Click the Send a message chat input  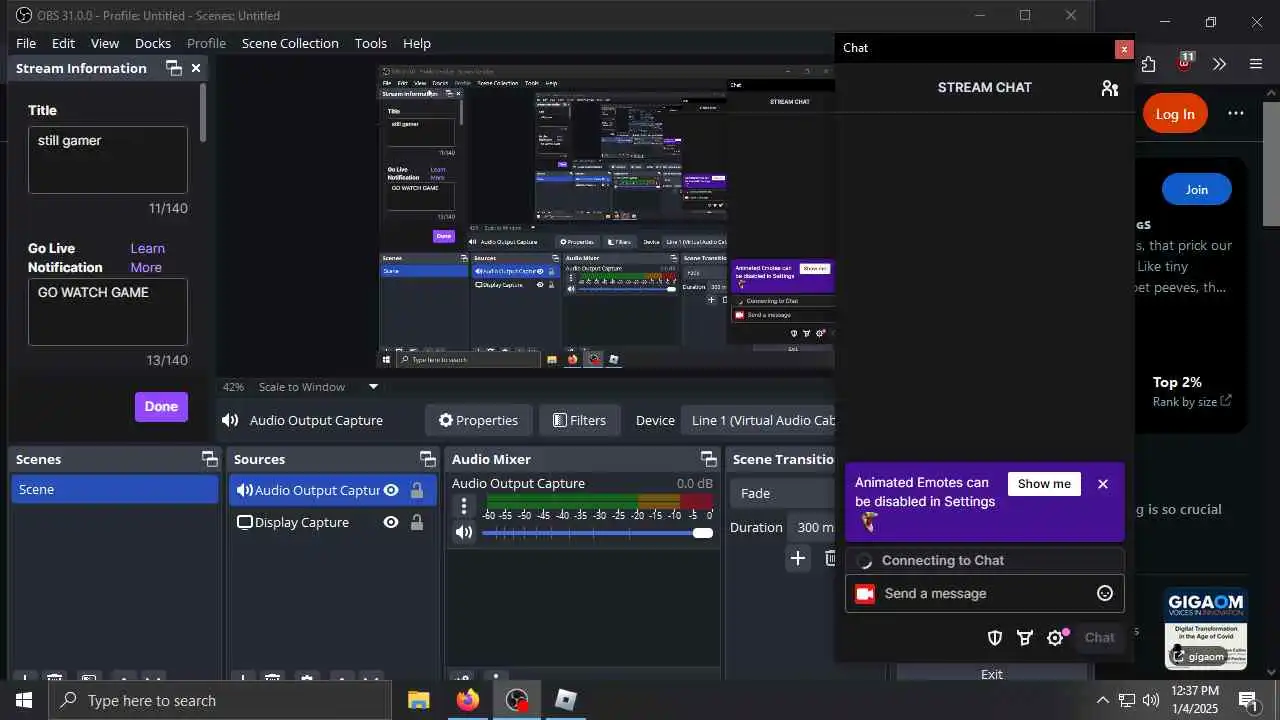(x=985, y=594)
